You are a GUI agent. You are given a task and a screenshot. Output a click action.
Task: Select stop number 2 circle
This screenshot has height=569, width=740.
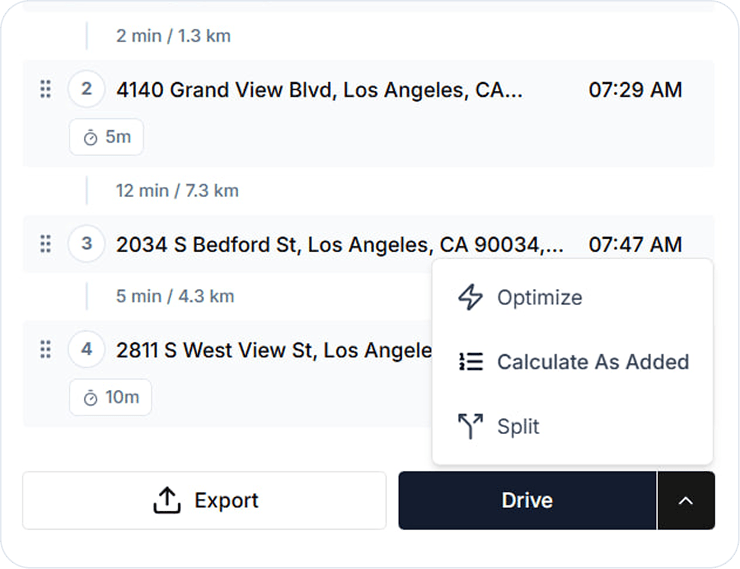tap(87, 90)
